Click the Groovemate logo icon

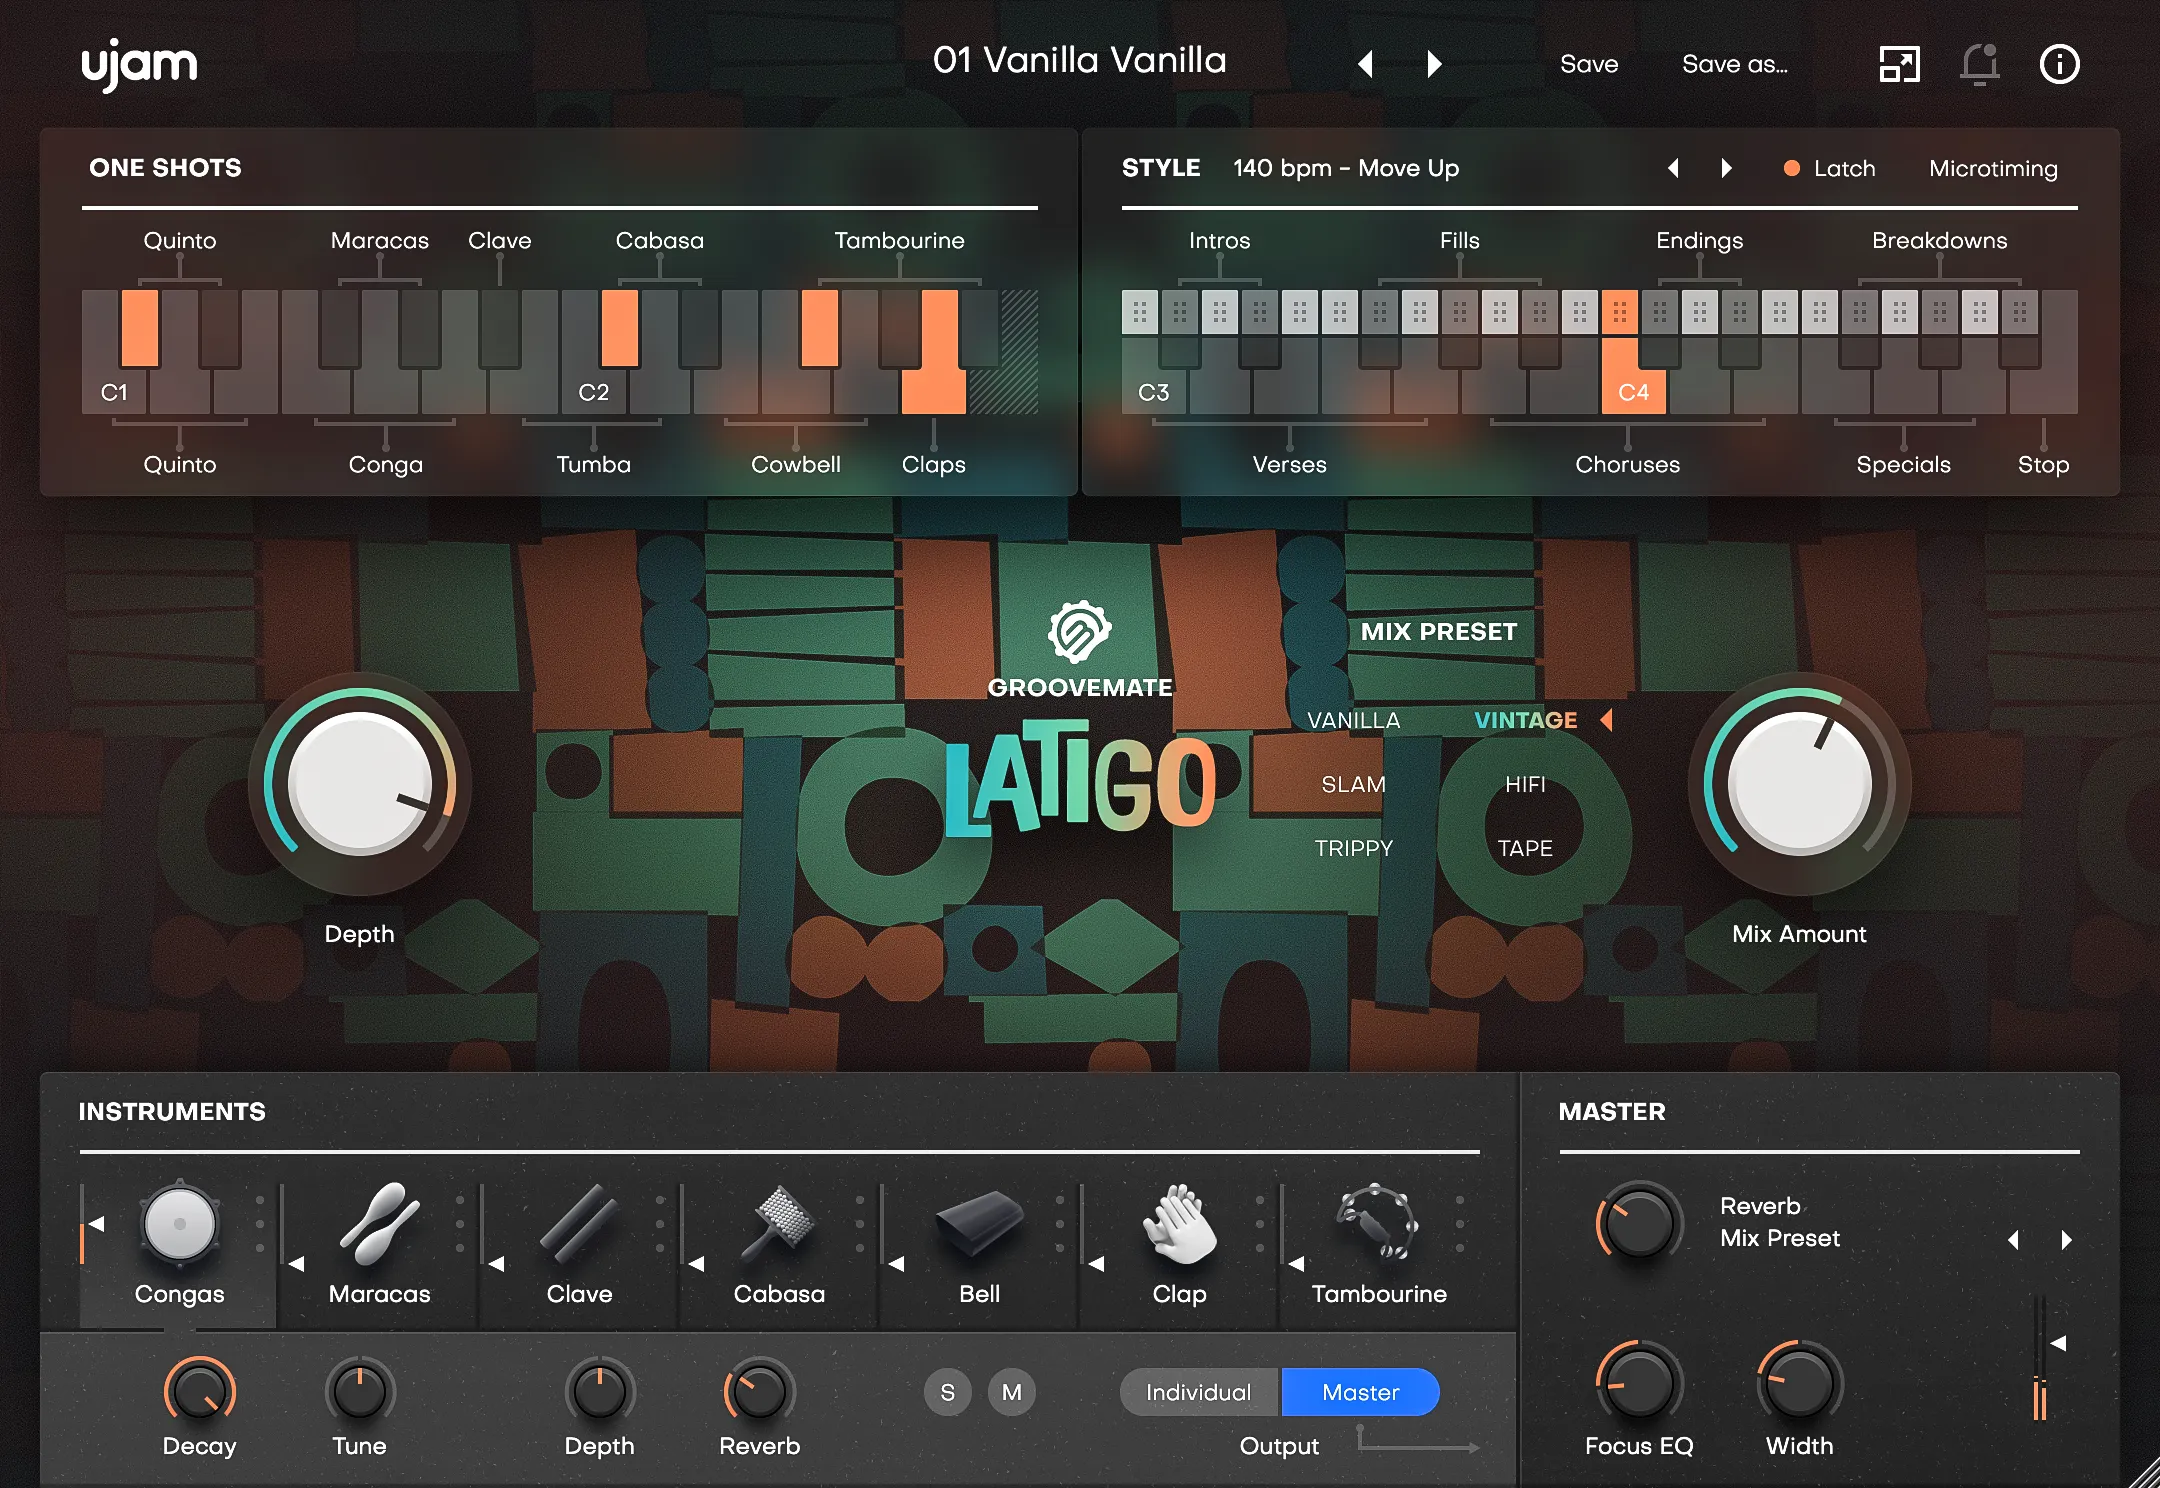coord(1079,630)
